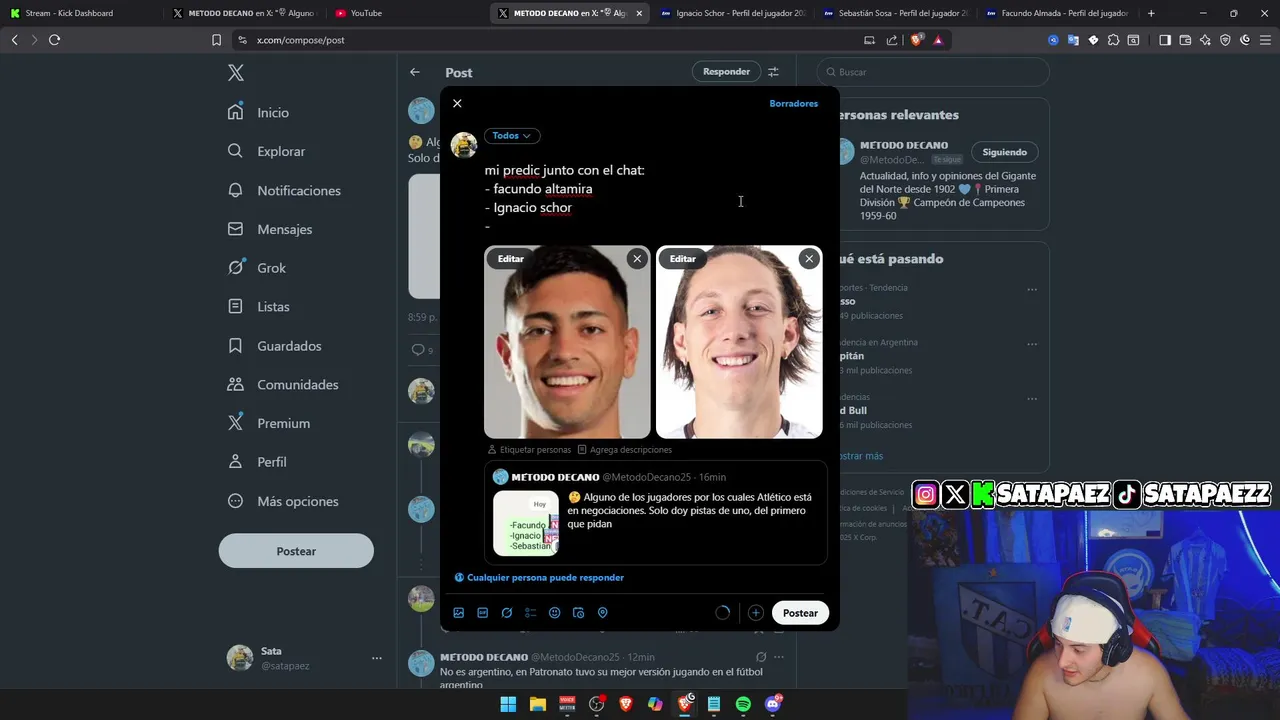Open Notificaciones in sidebar

285,191
